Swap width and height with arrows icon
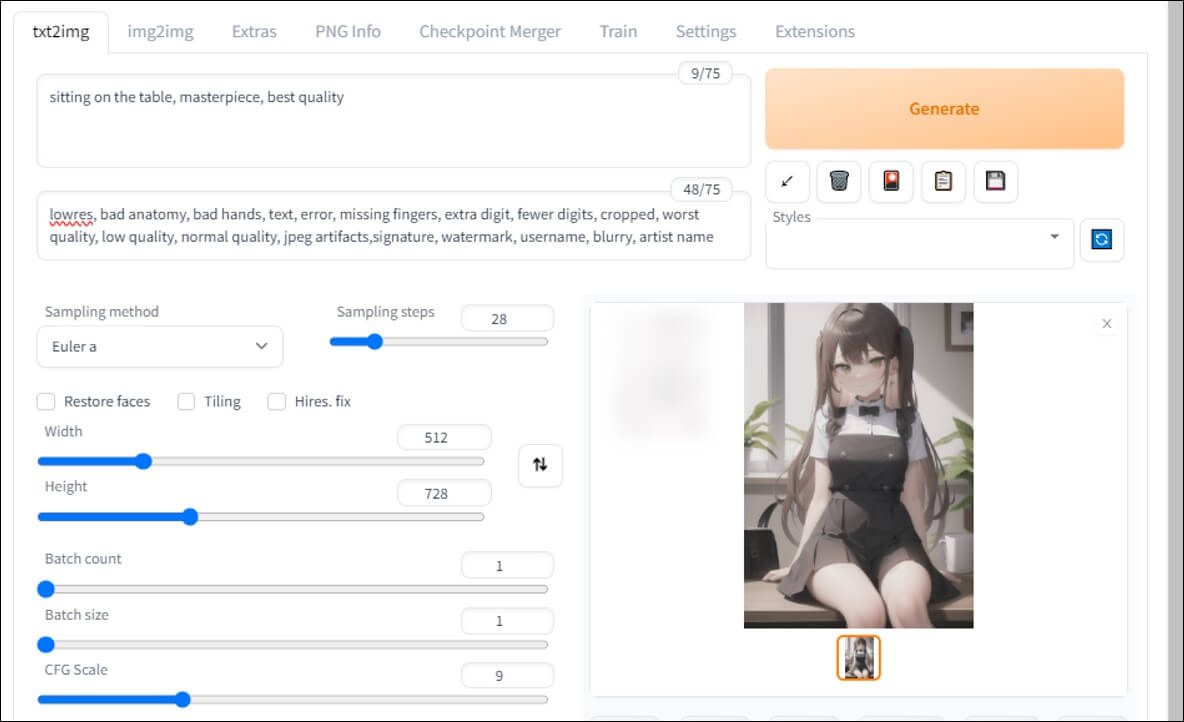The height and width of the screenshot is (722, 1184). 540,464
